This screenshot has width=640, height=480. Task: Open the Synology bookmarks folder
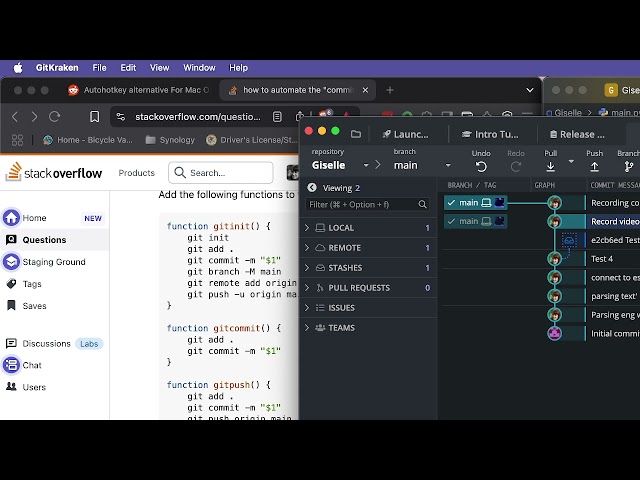tap(170, 140)
